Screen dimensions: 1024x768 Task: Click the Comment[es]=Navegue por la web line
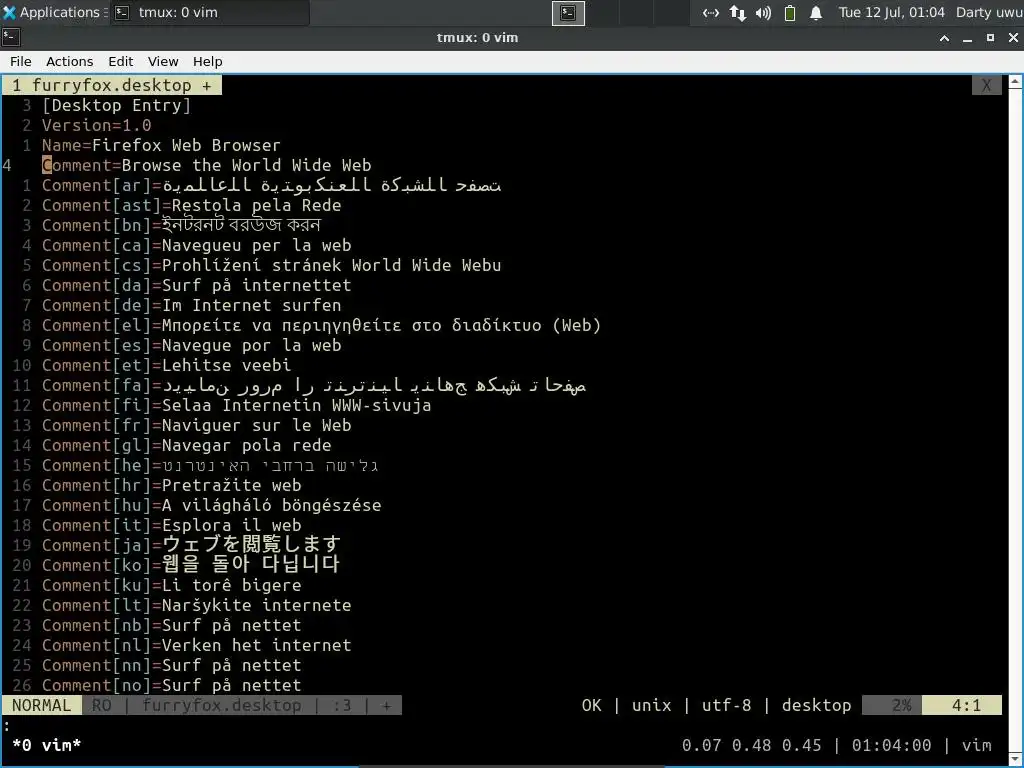191,345
